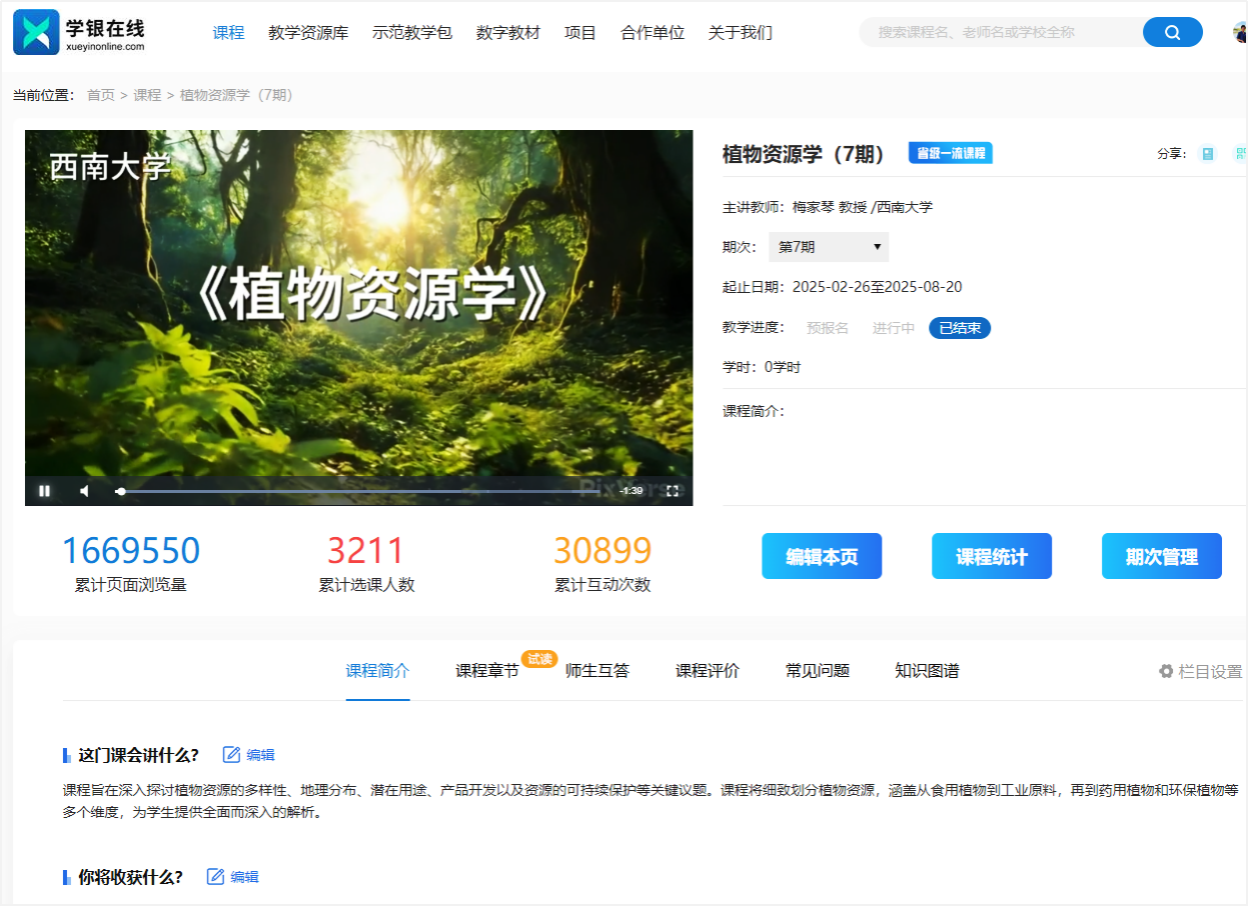This screenshot has width=1250, height=908.
Task: Click the search magnifier button
Action: pos(1172,32)
